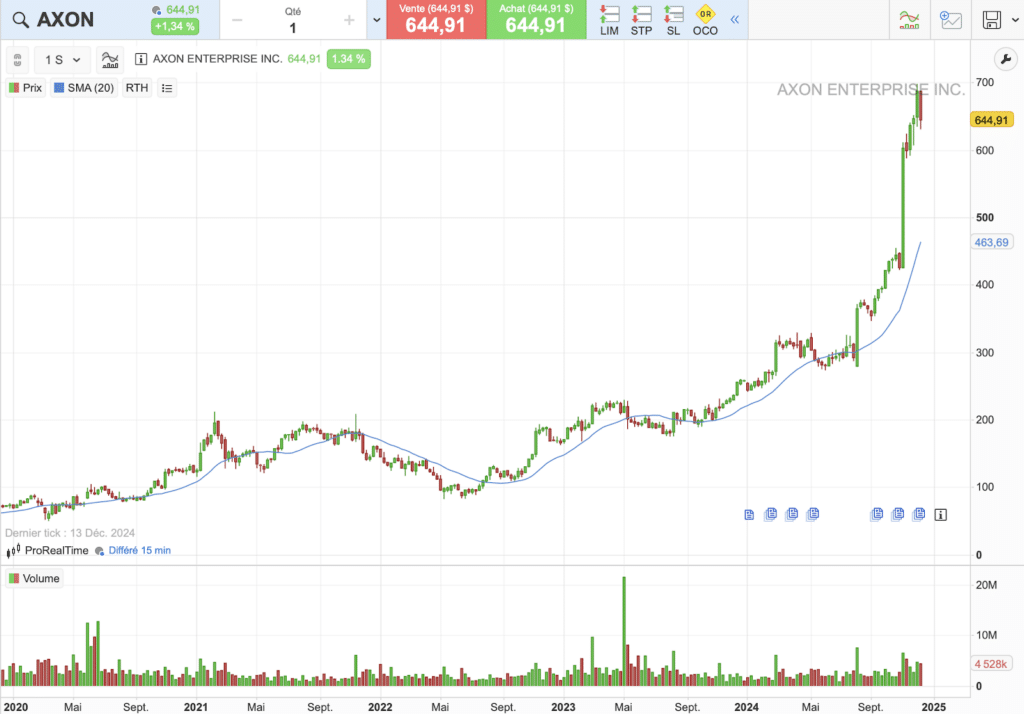The height and width of the screenshot is (714, 1024).
Task: Click the search magnifier icon beside AXON
Action: tap(20, 20)
